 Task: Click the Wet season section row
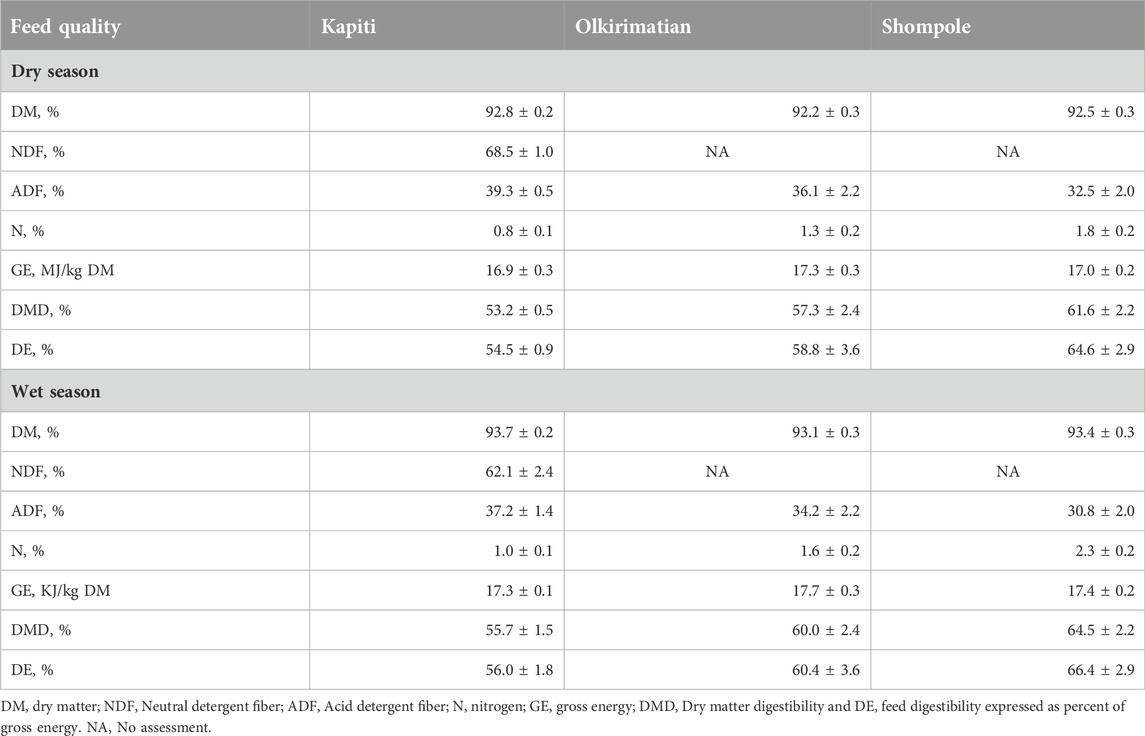[x=572, y=391]
